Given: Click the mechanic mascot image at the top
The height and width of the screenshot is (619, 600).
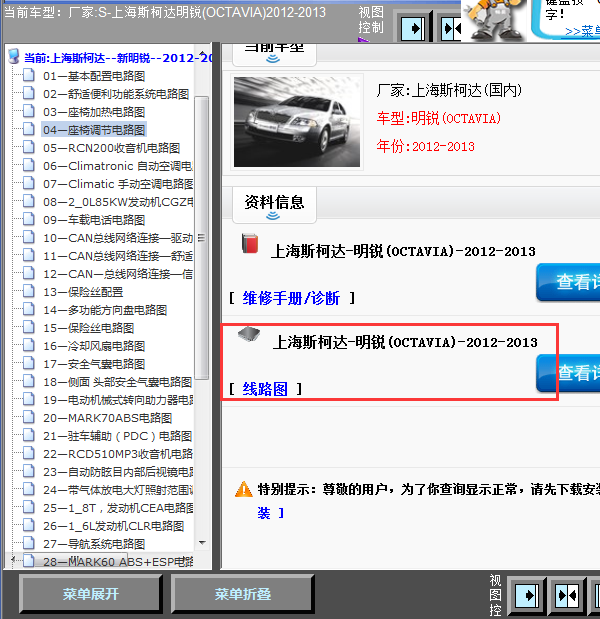Looking at the screenshot, I should [493, 20].
